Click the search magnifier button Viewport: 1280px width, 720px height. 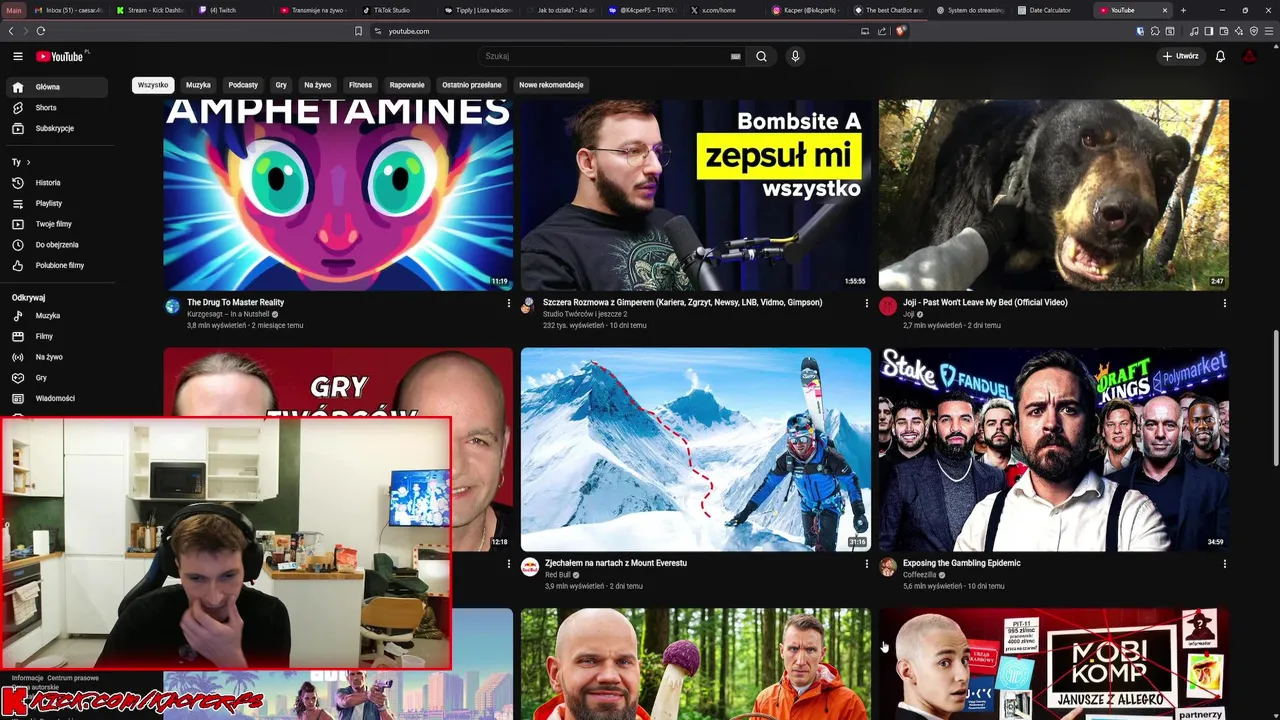pyautogui.click(x=761, y=56)
